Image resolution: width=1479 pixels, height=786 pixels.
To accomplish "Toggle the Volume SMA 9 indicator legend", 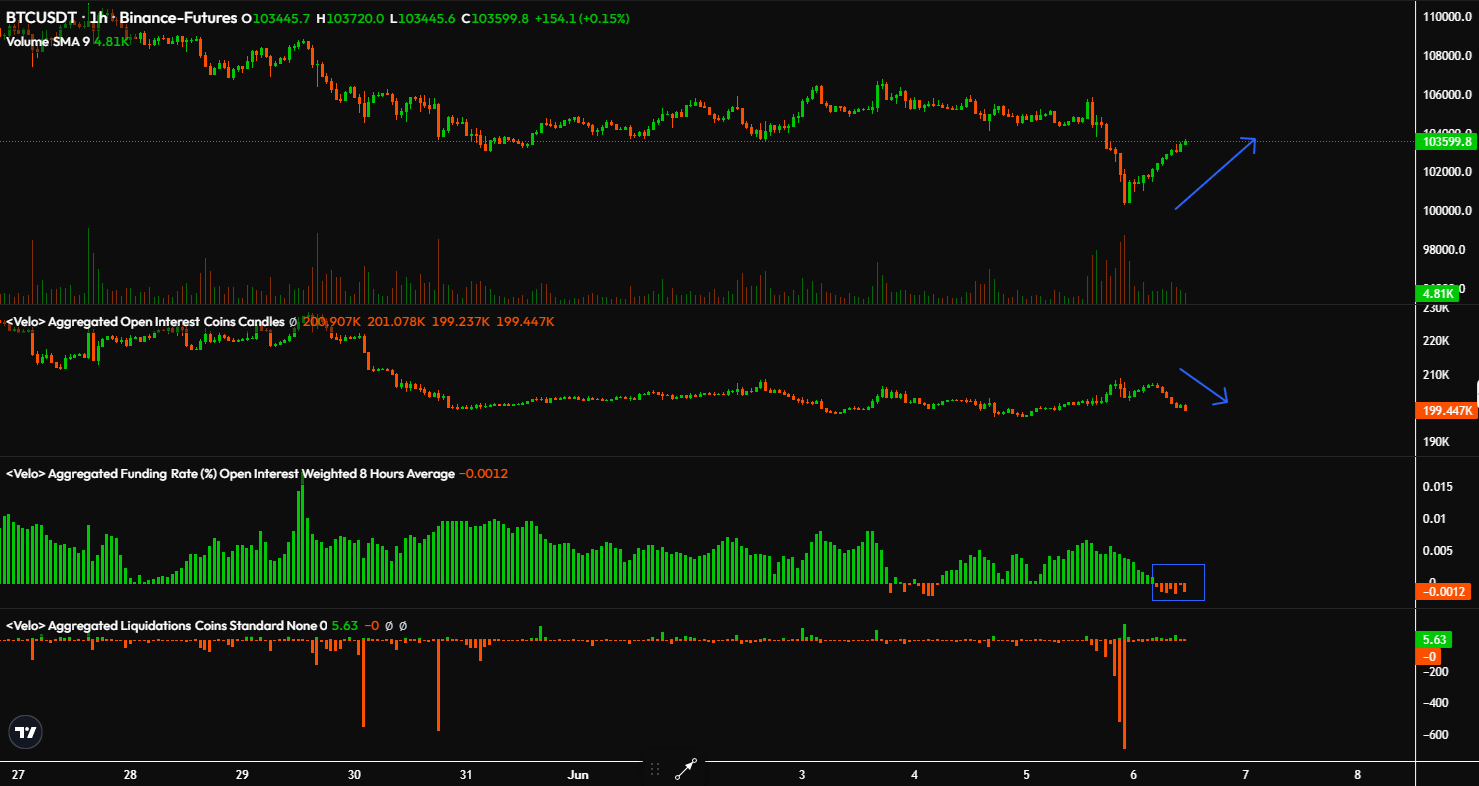I will coord(50,43).
